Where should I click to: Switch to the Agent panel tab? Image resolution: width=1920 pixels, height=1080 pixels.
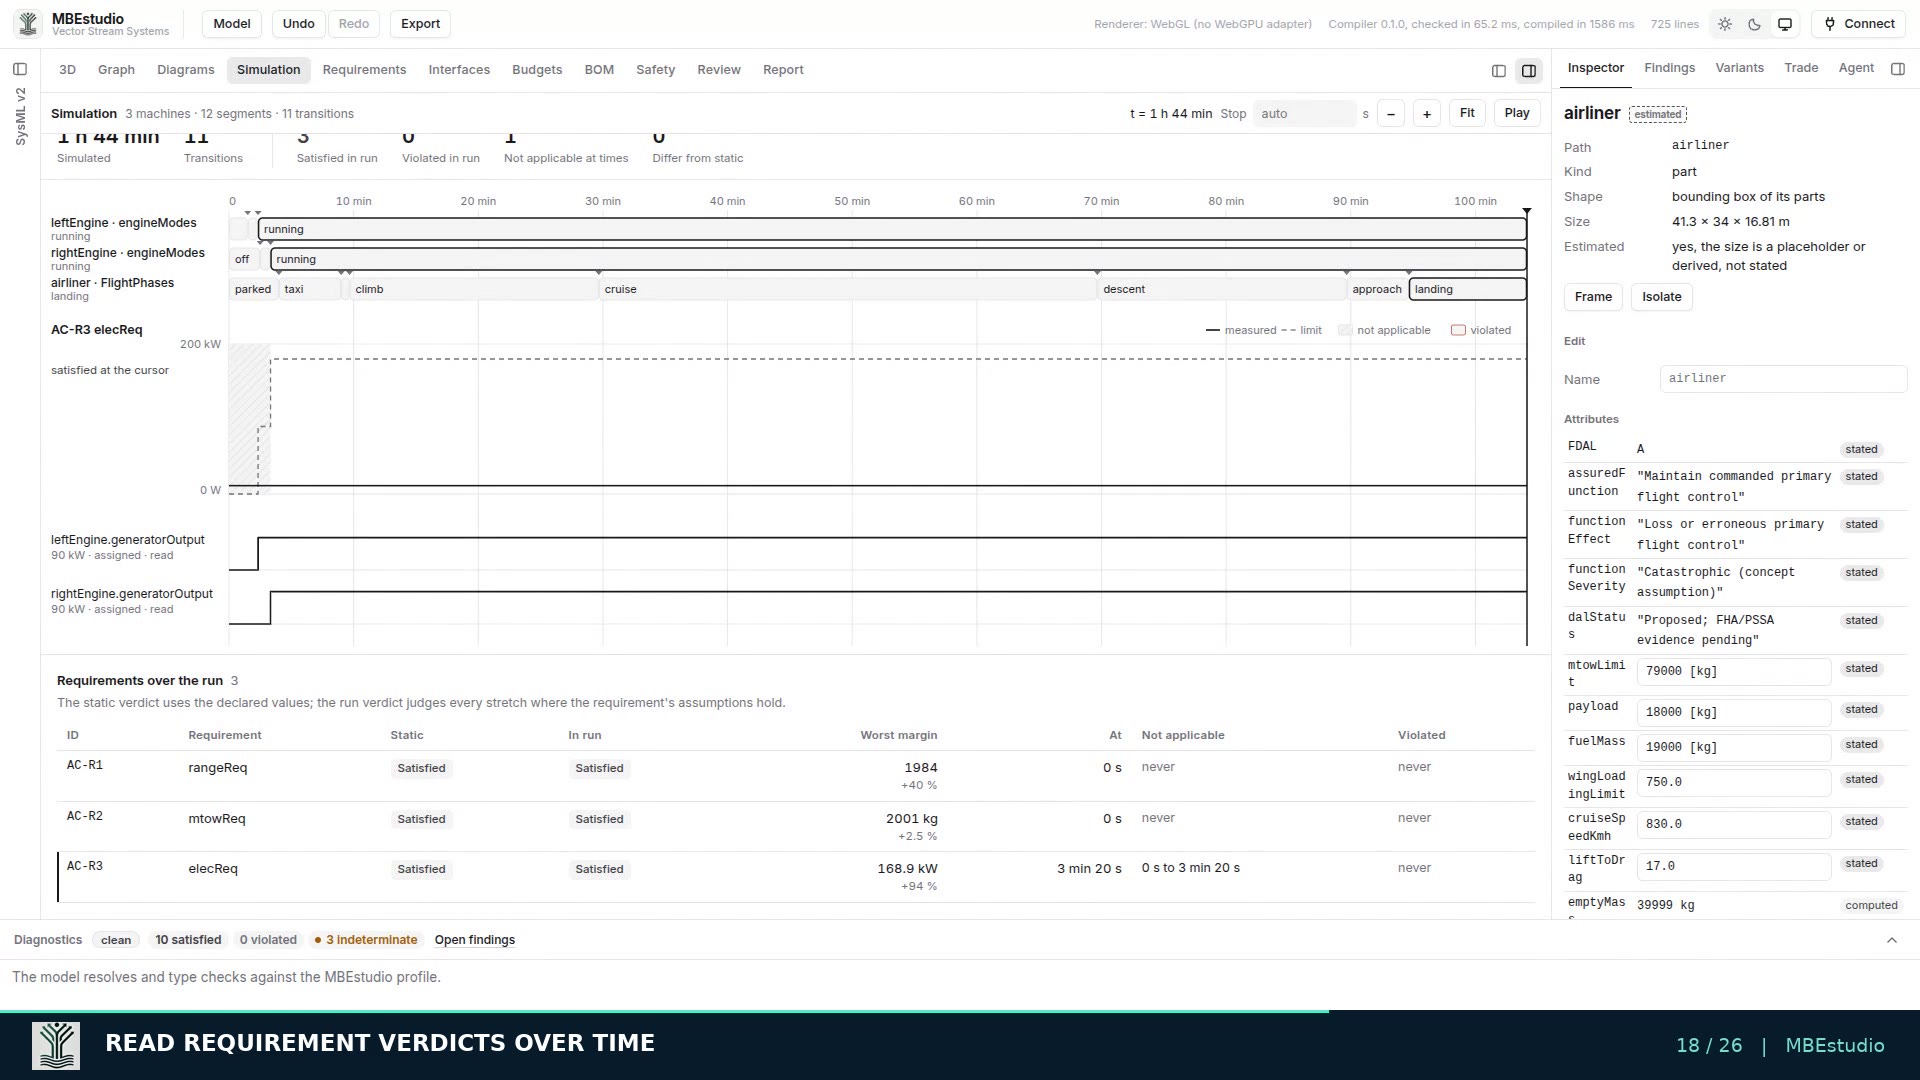1856,68
